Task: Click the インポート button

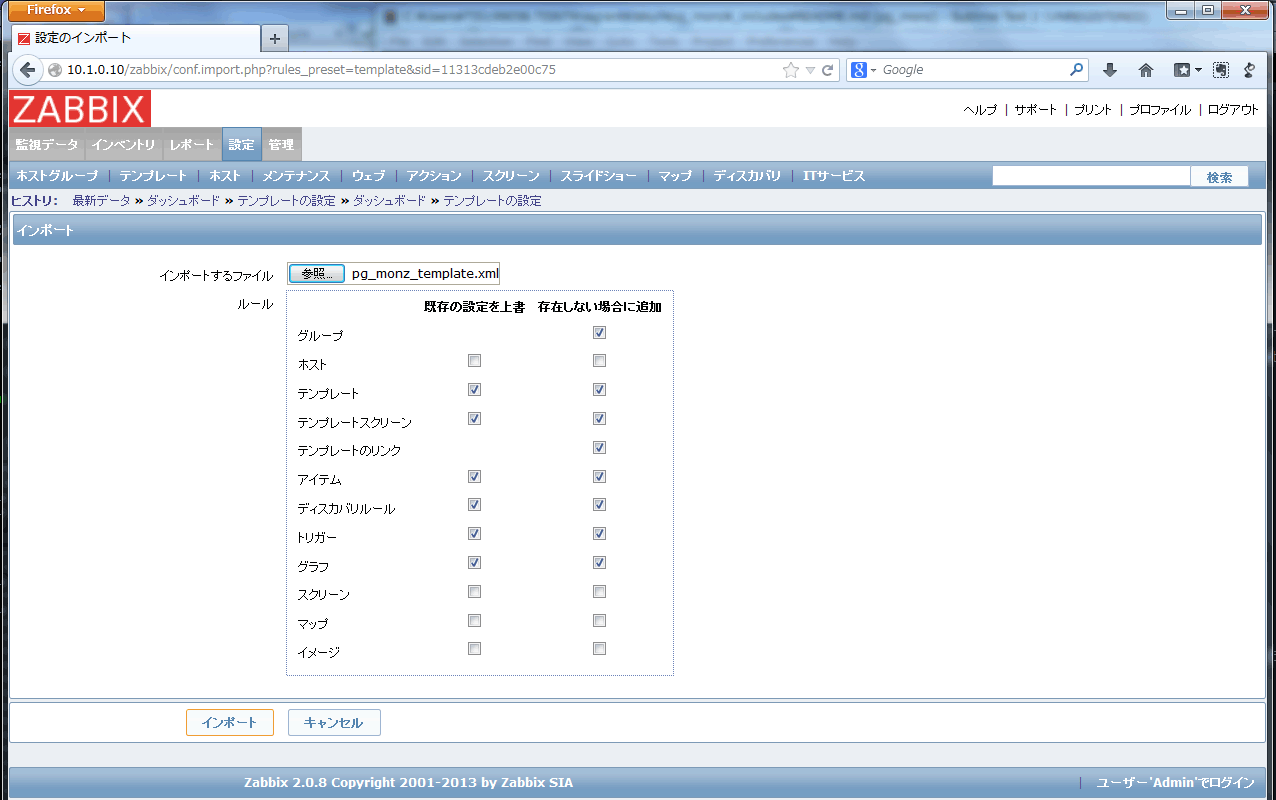Action: point(230,723)
